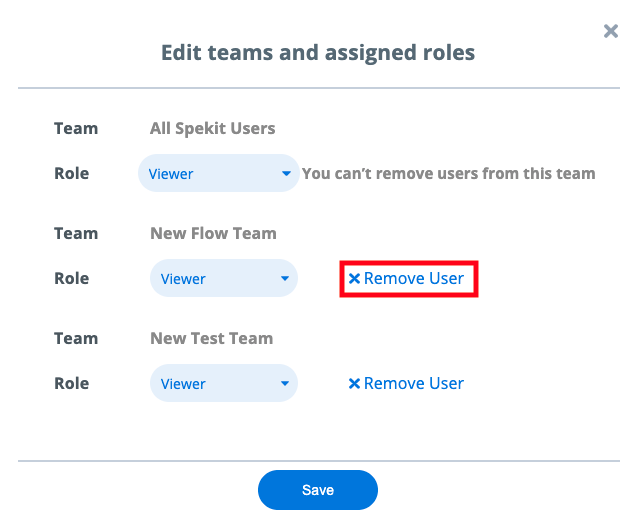Screen dimensions: 635x525
Task: Click the Edit teams and assigned roles heading
Action: pos(318,53)
